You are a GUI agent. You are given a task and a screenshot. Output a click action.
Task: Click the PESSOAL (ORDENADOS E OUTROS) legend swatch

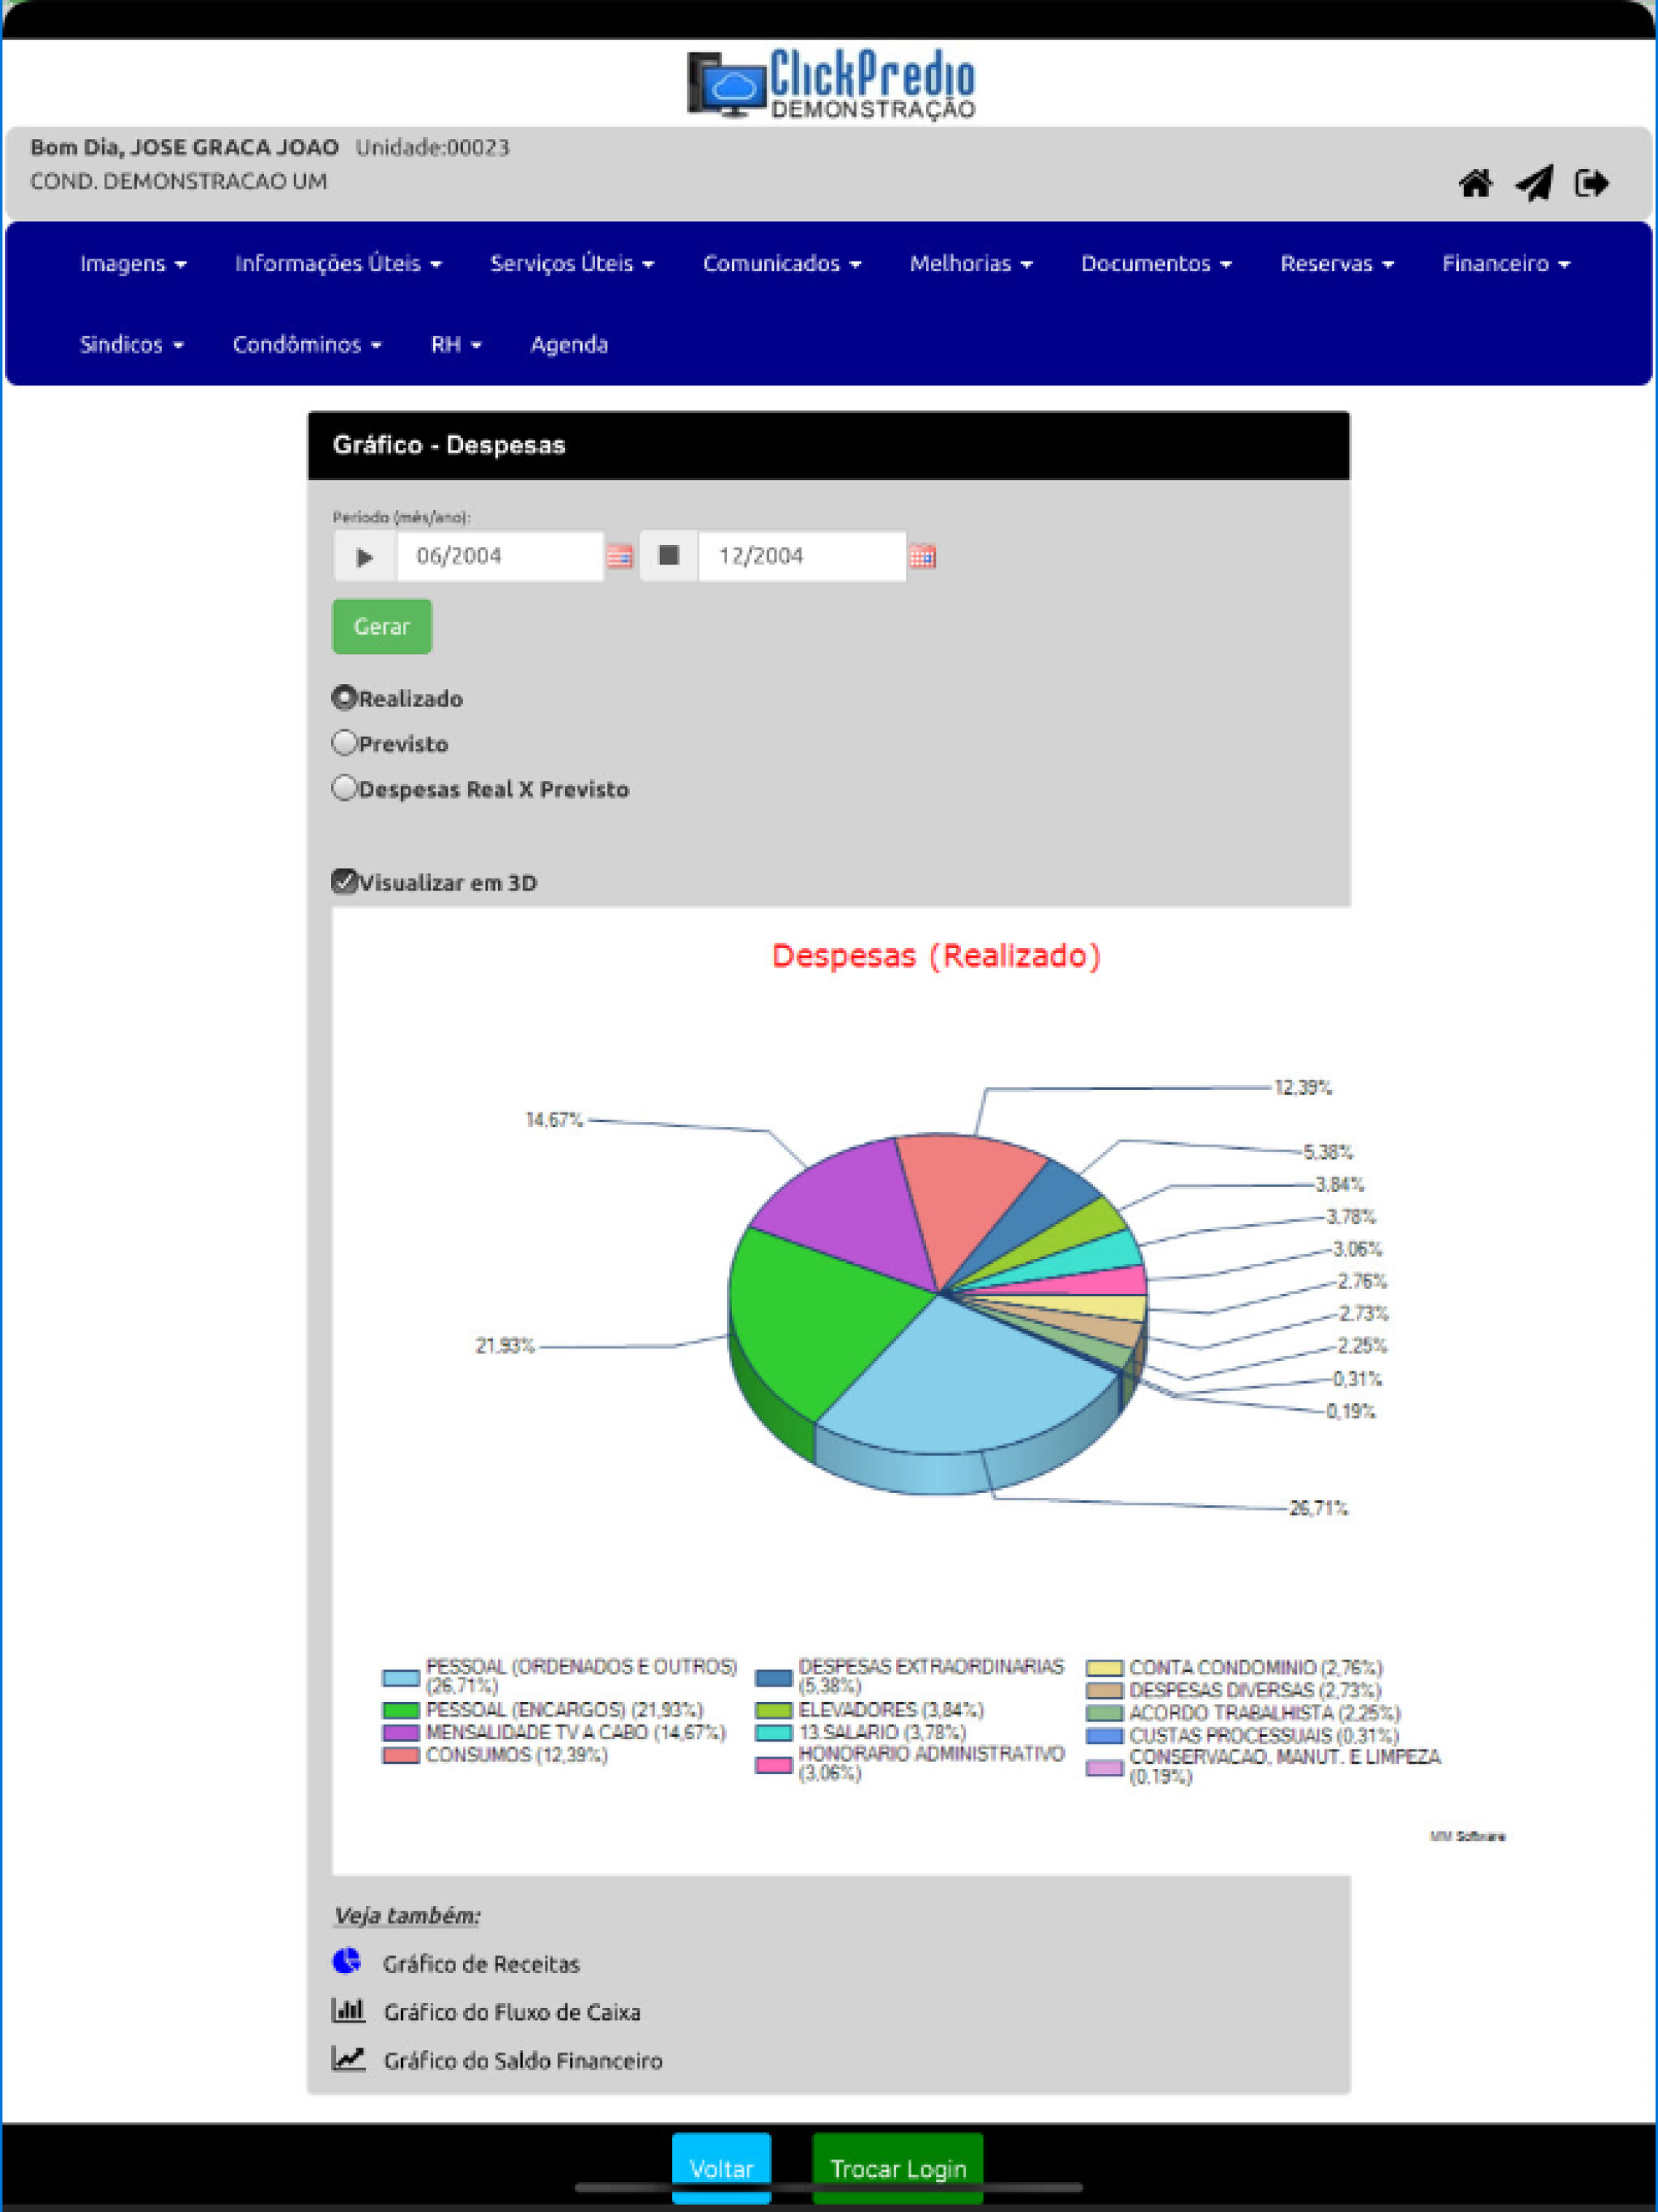(400, 1677)
